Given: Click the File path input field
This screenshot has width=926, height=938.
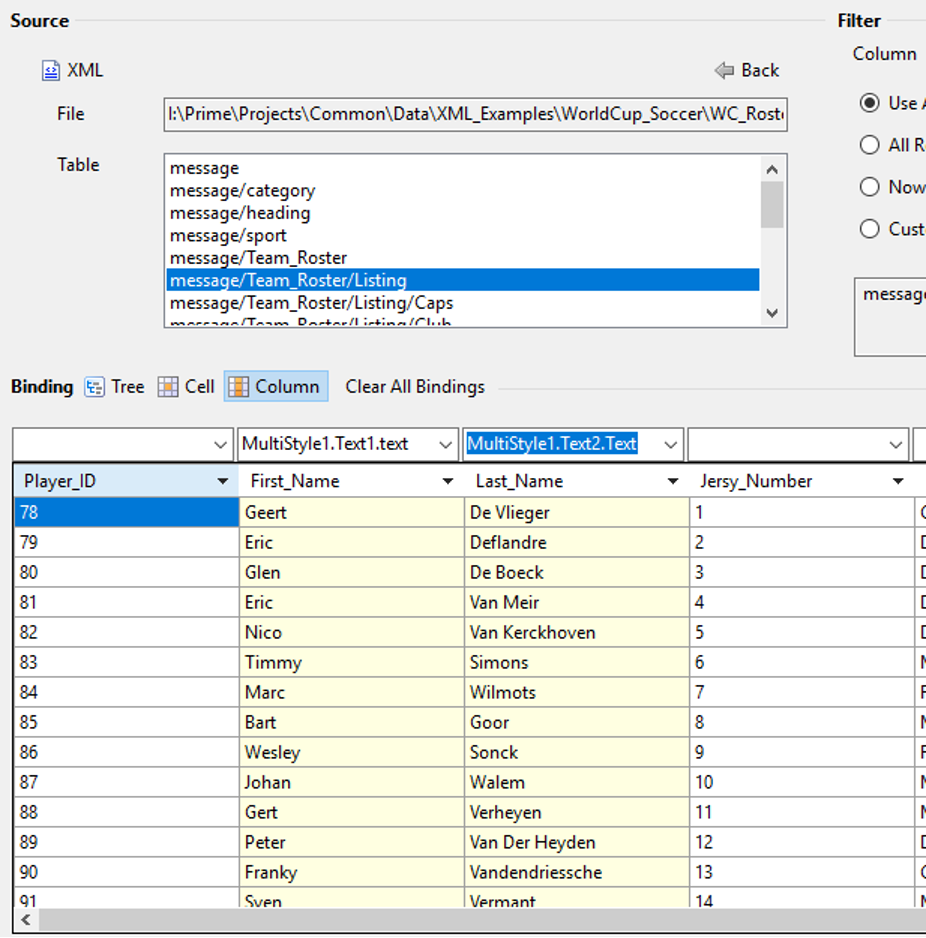Looking at the screenshot, I should 475,114.
